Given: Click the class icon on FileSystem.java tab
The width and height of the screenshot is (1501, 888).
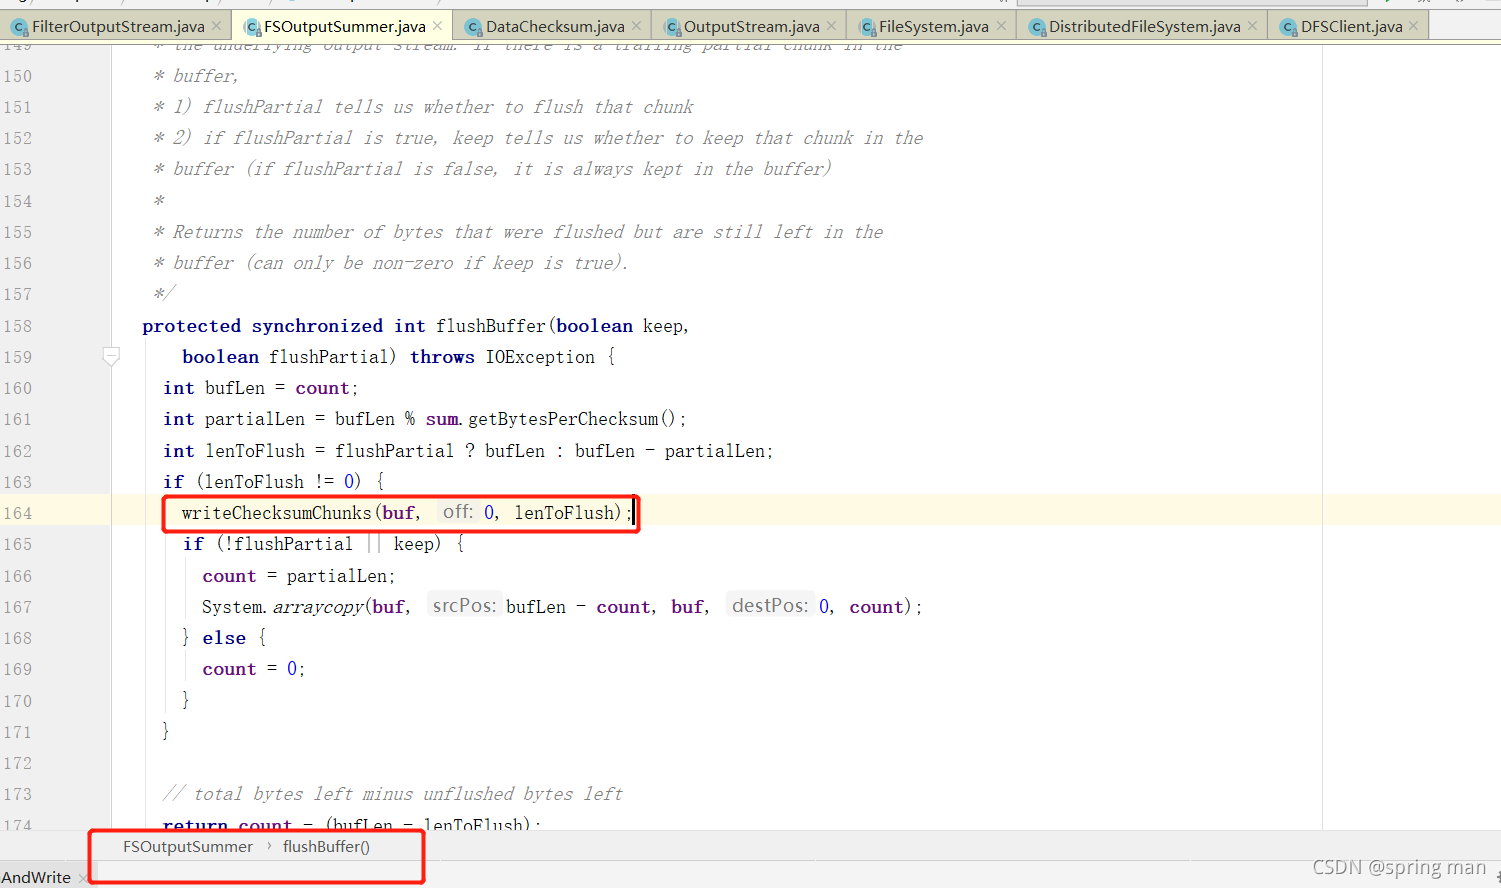Looking at the screenshot, I should tap(867, 27).
